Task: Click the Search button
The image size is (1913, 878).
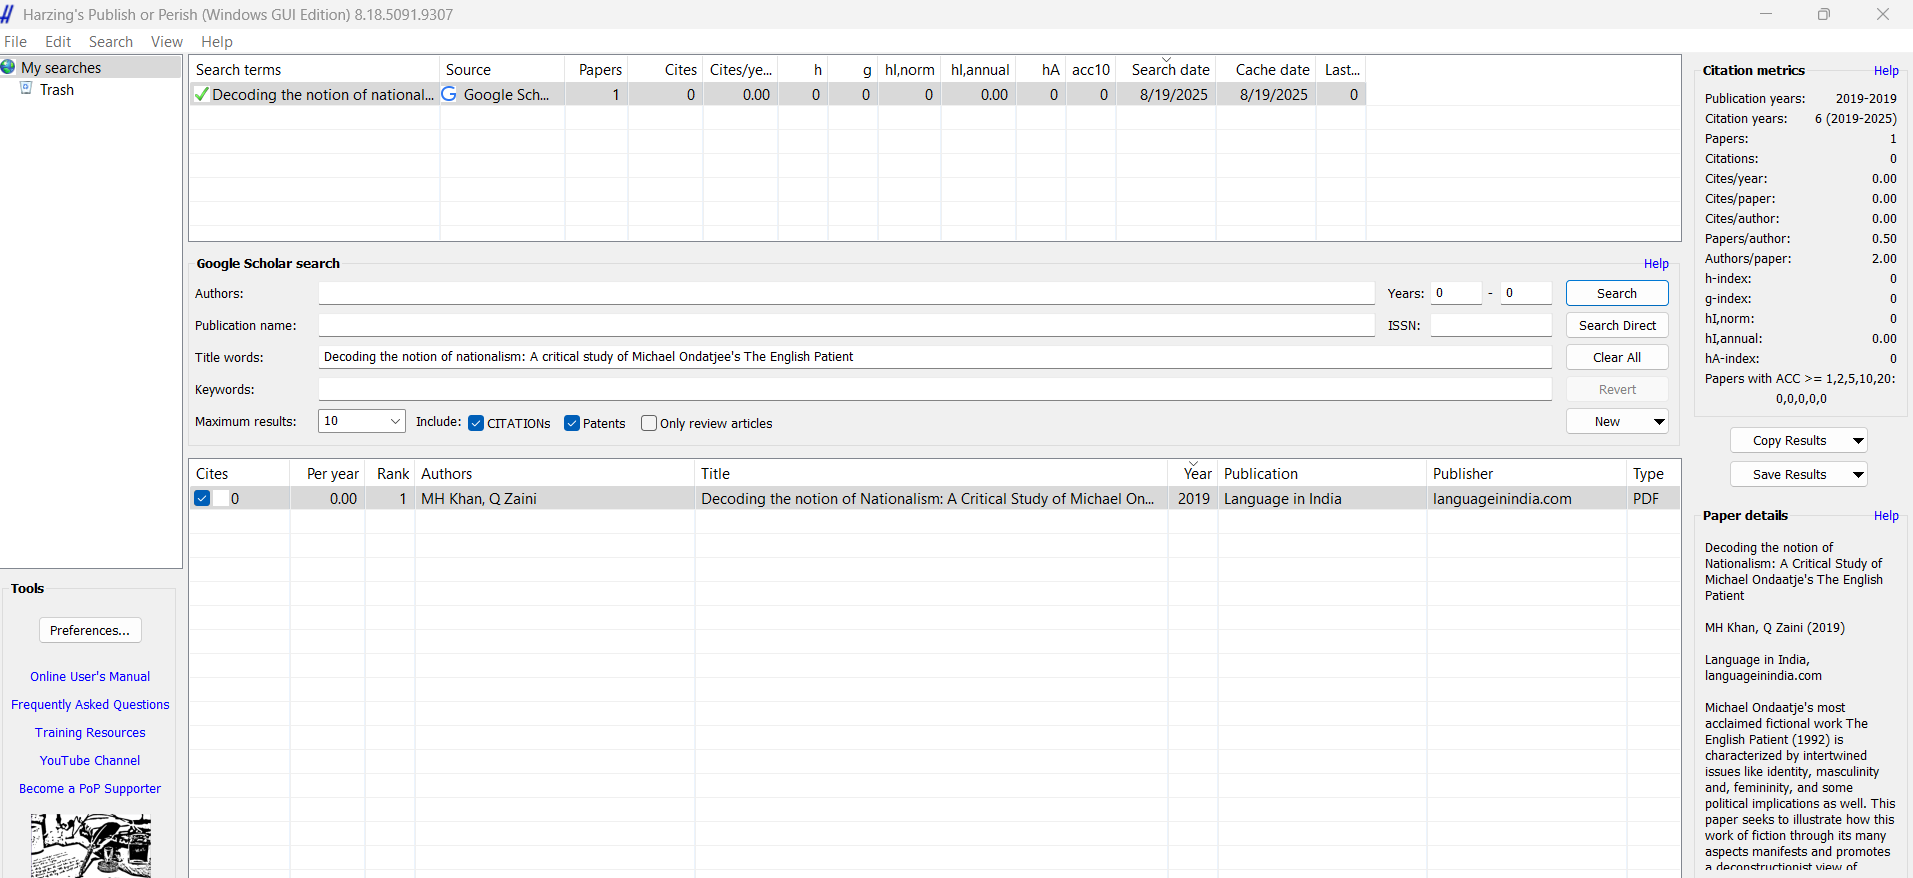Action: 1617,293
